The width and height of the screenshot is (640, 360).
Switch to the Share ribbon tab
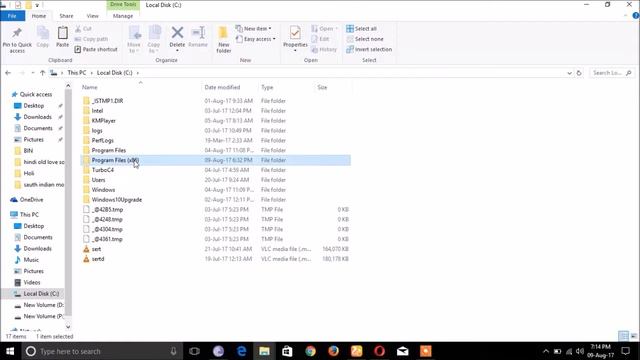66,16
